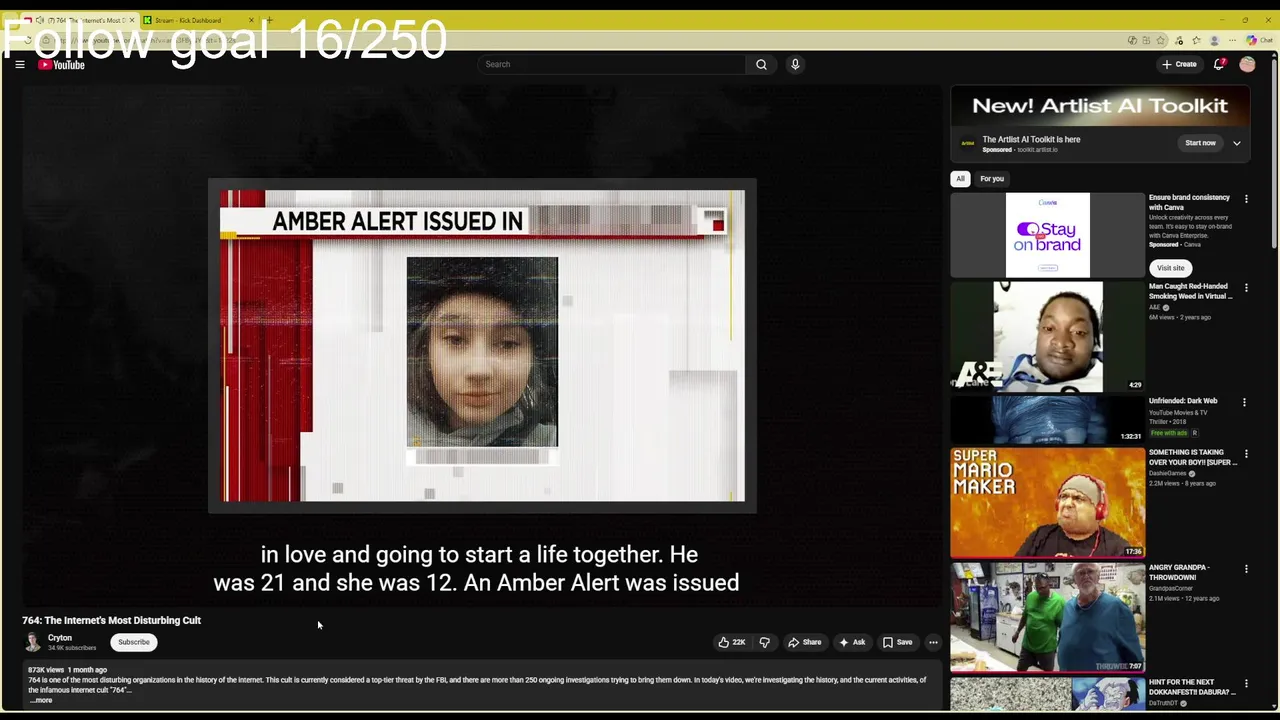Open 'ANGRY GRANDPA - THROWDOWN!' title
This screenshot has height=720, width=1280.
tap(1179, 572)
